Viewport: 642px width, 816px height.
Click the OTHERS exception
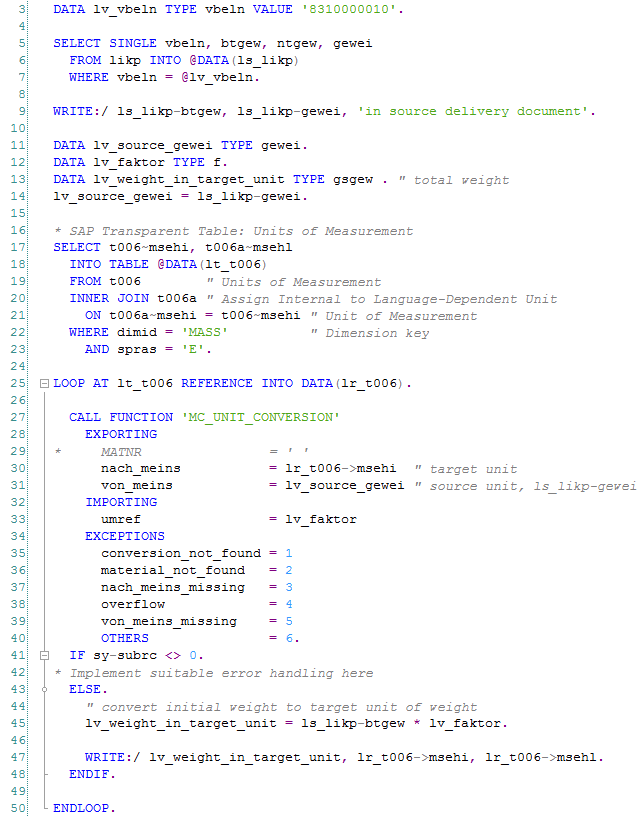point(125,638)
